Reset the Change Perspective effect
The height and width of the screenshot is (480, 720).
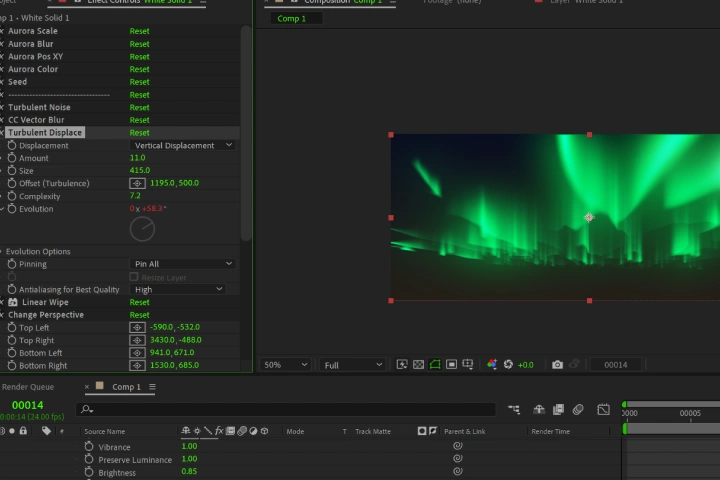pyautogui.click(x=139, y=315)
